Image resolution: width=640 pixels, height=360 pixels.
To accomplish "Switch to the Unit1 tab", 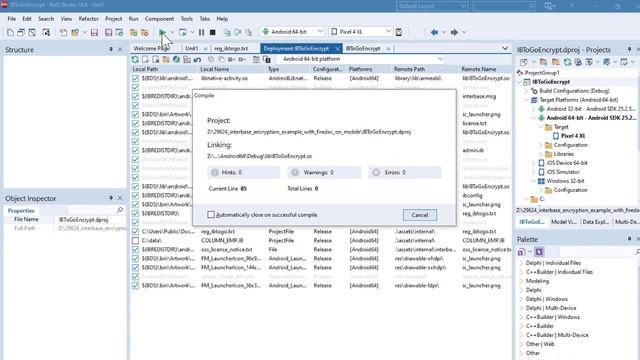I will coord(192,49).
